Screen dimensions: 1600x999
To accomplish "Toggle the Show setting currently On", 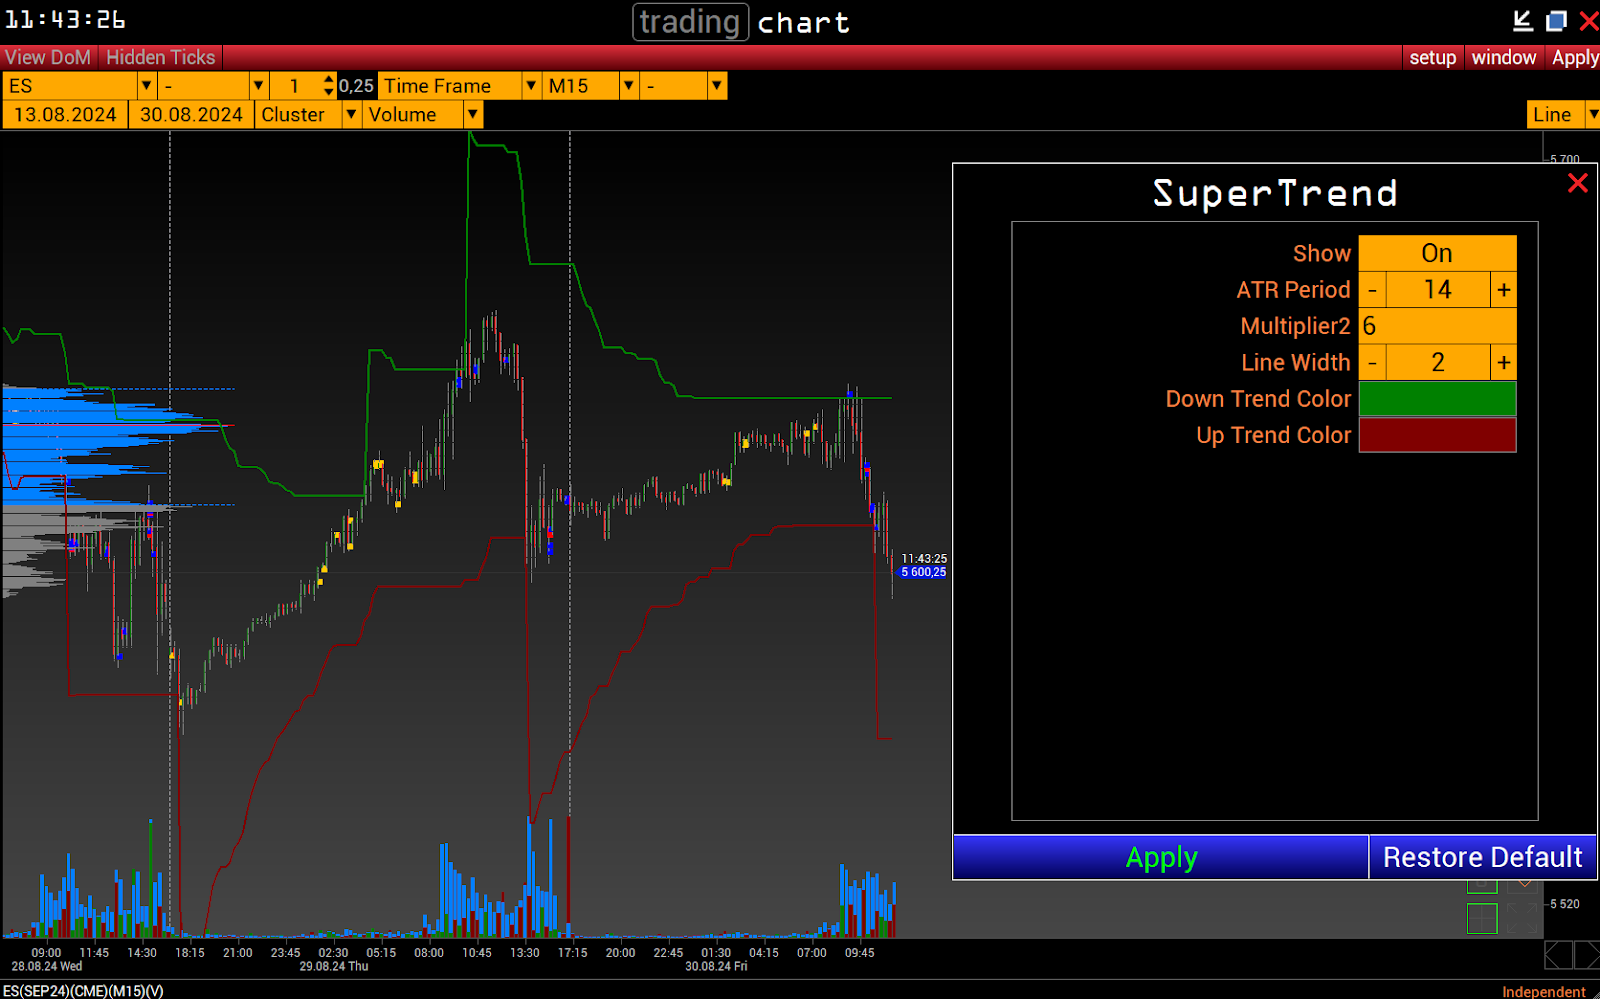I will tap(1436, 253).
